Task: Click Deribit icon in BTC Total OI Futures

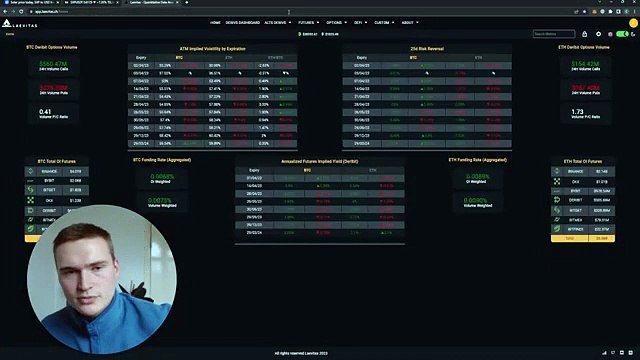Action: tap(30, 211)
